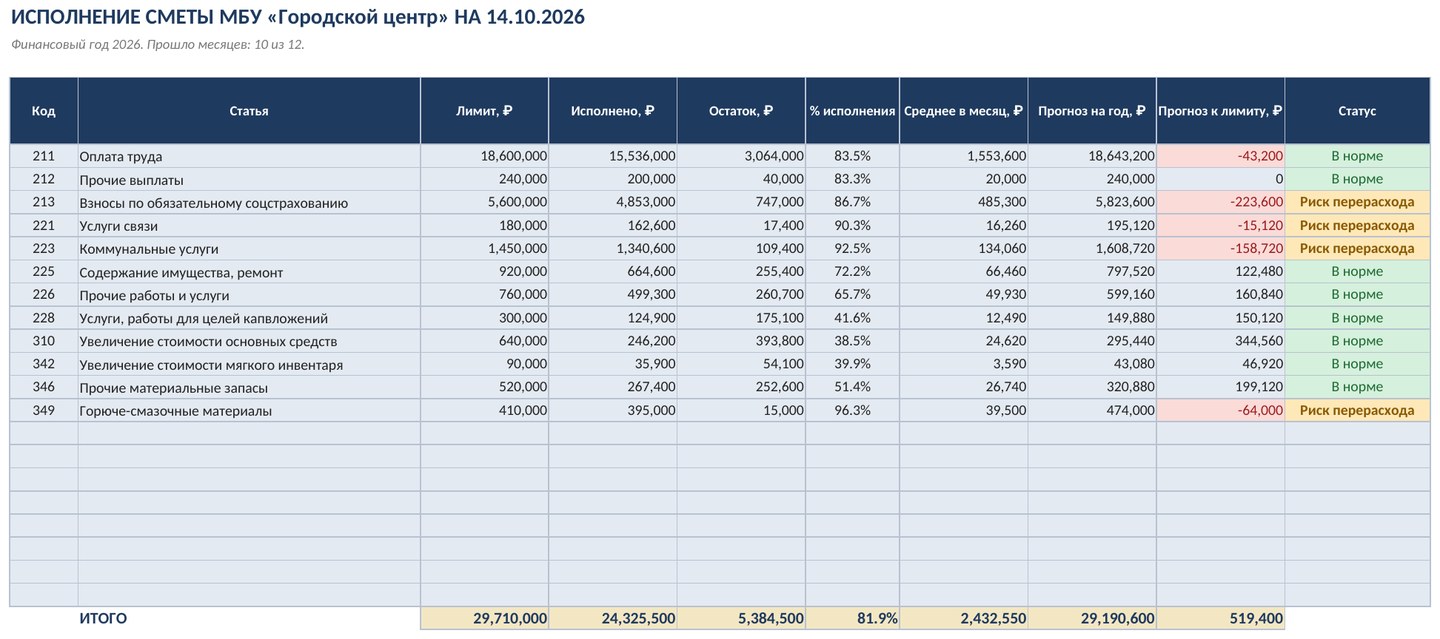Select 'Горюче-смазочные материалы' cell
The image size is (1440, 639).
[x=249, y=410]
